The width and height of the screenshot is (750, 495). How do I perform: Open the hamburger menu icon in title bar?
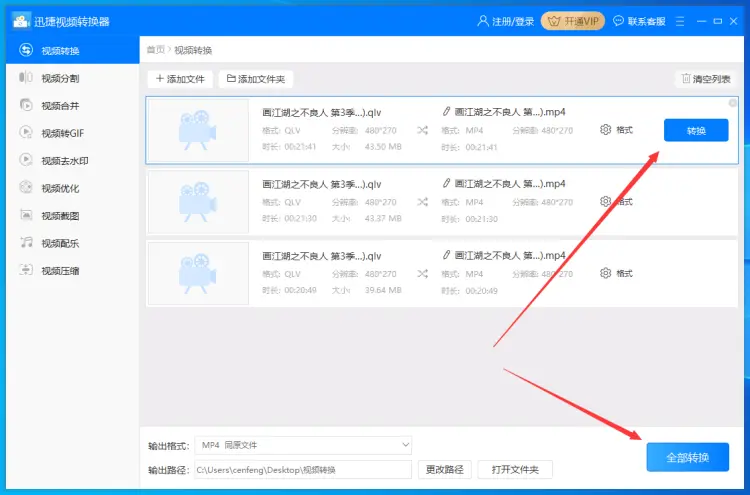tap(680, 21)
